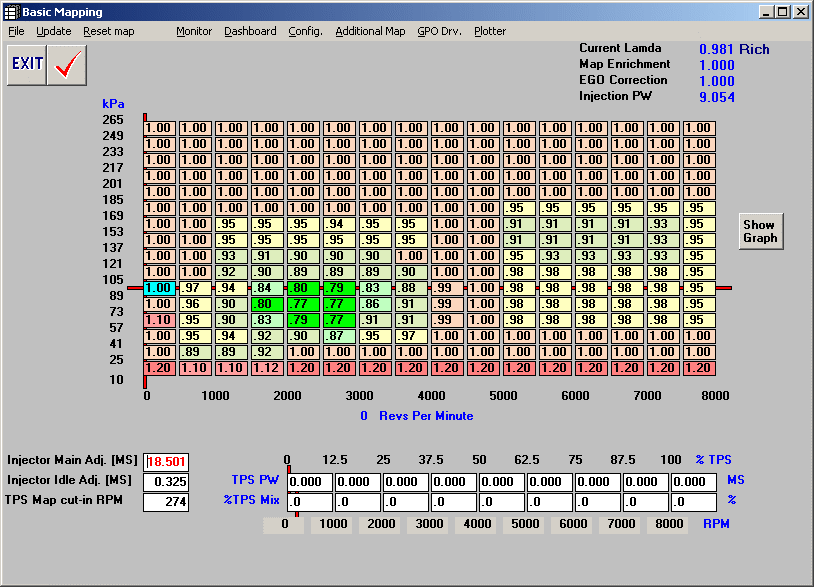Click the 4000 RPM box in the bottom scale
Viewport: 814px width, 587px height.
point(477,524)
